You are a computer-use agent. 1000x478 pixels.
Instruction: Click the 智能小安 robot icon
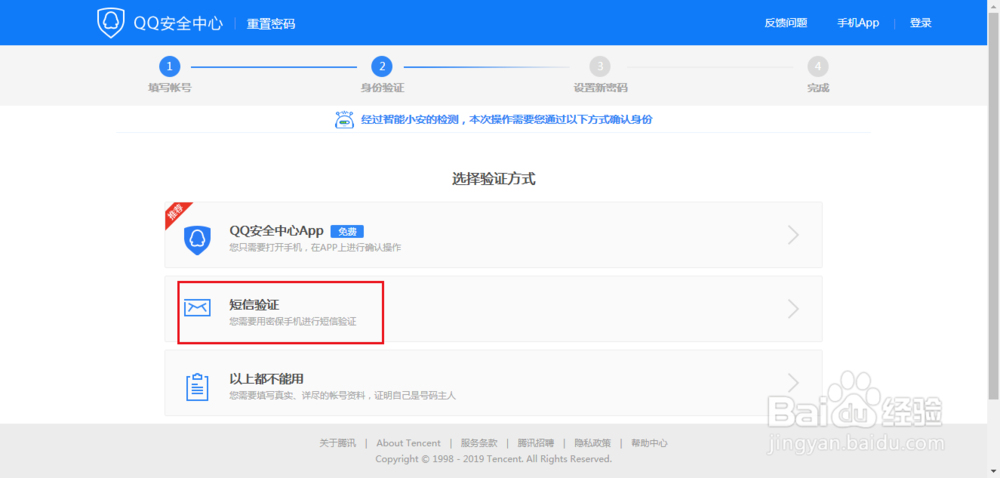[x=344, y=120]
